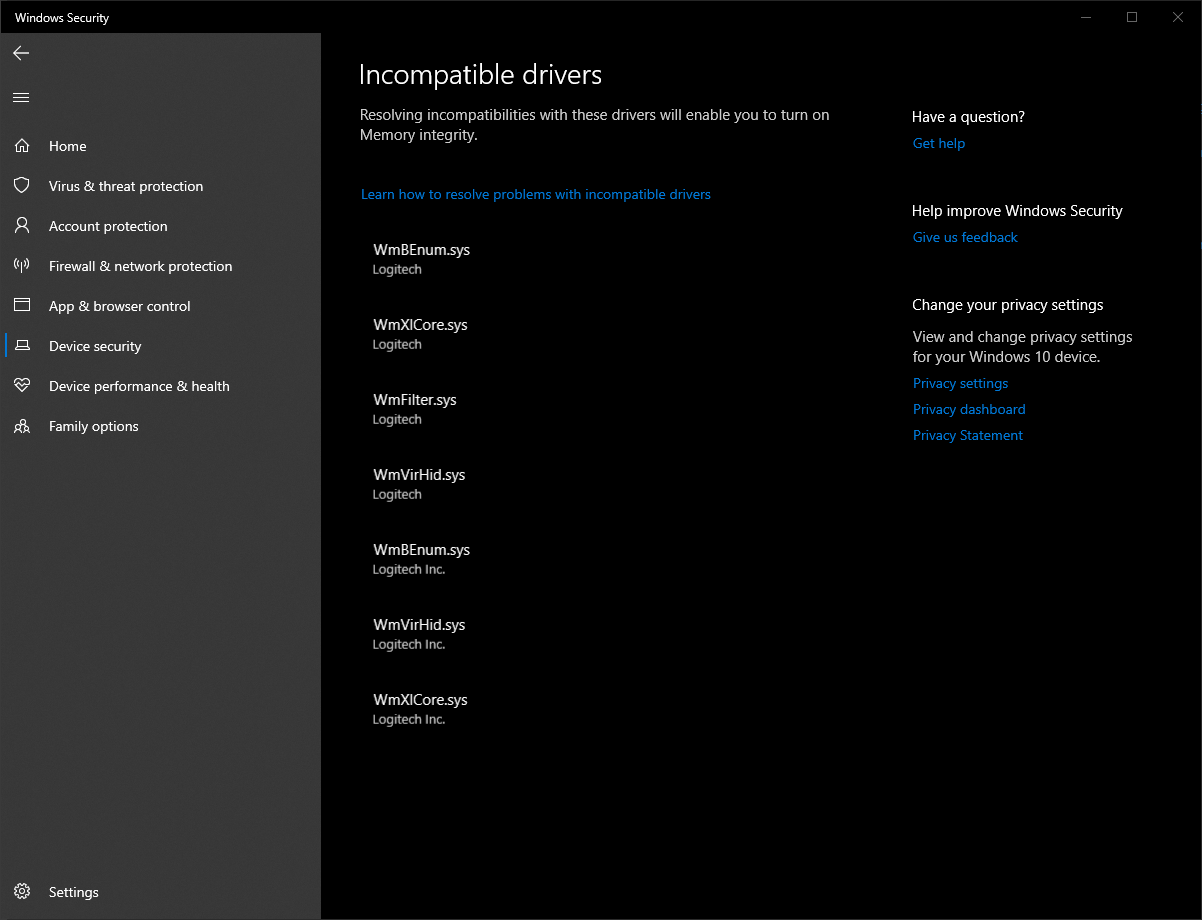Open the Privacy settings link

960,384
